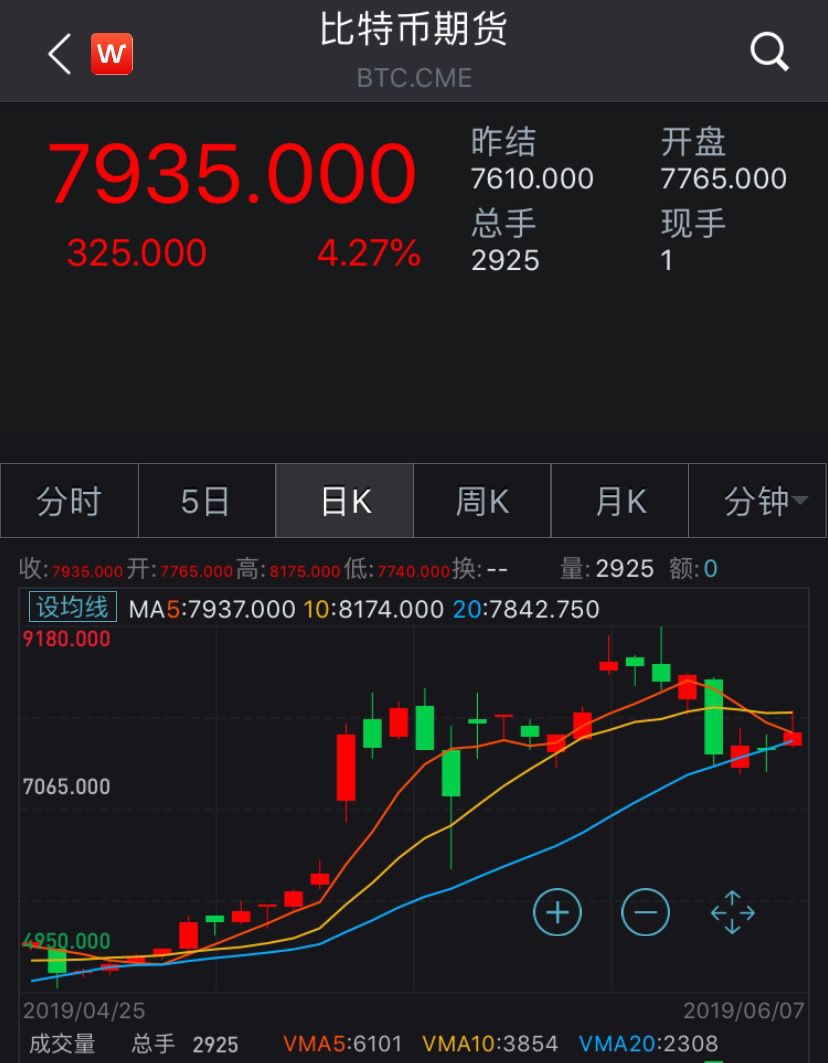Viewport: 828px width, 1063px height.
Task: Tap the search magnifier icon
Action: [768, 51]
